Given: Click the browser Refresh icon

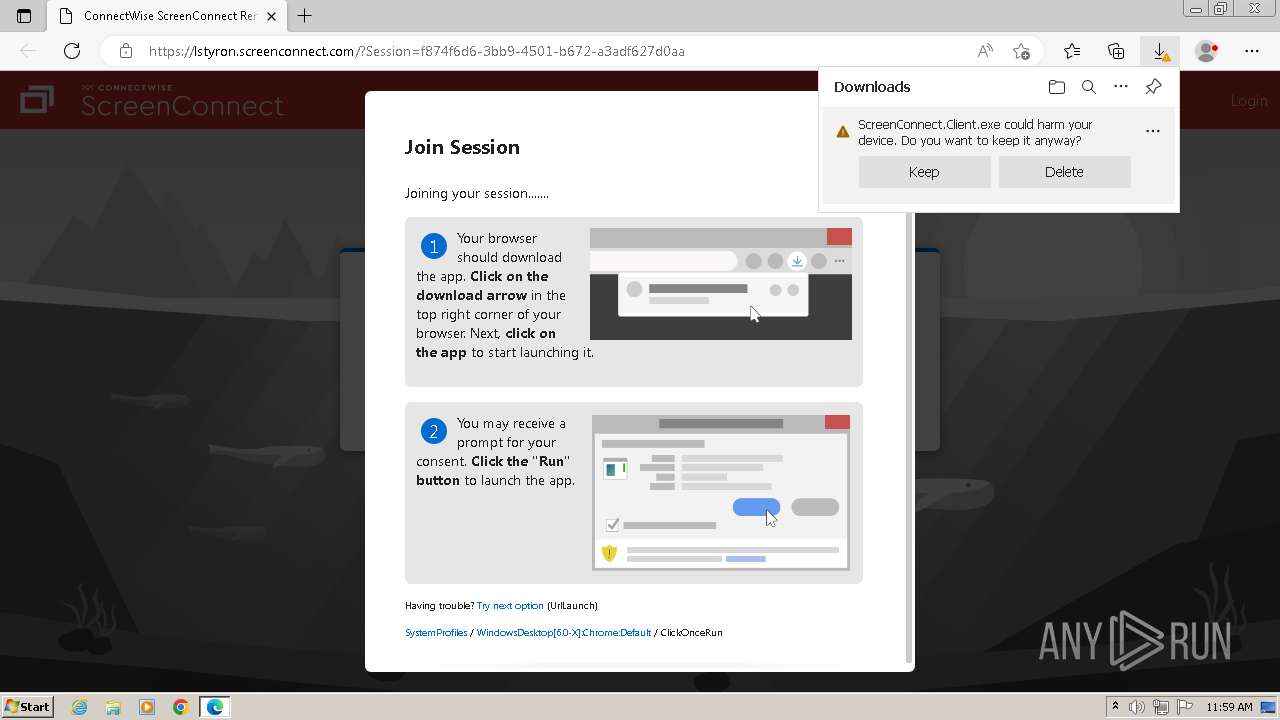Looking at the screenshot, I should [72, 51].
